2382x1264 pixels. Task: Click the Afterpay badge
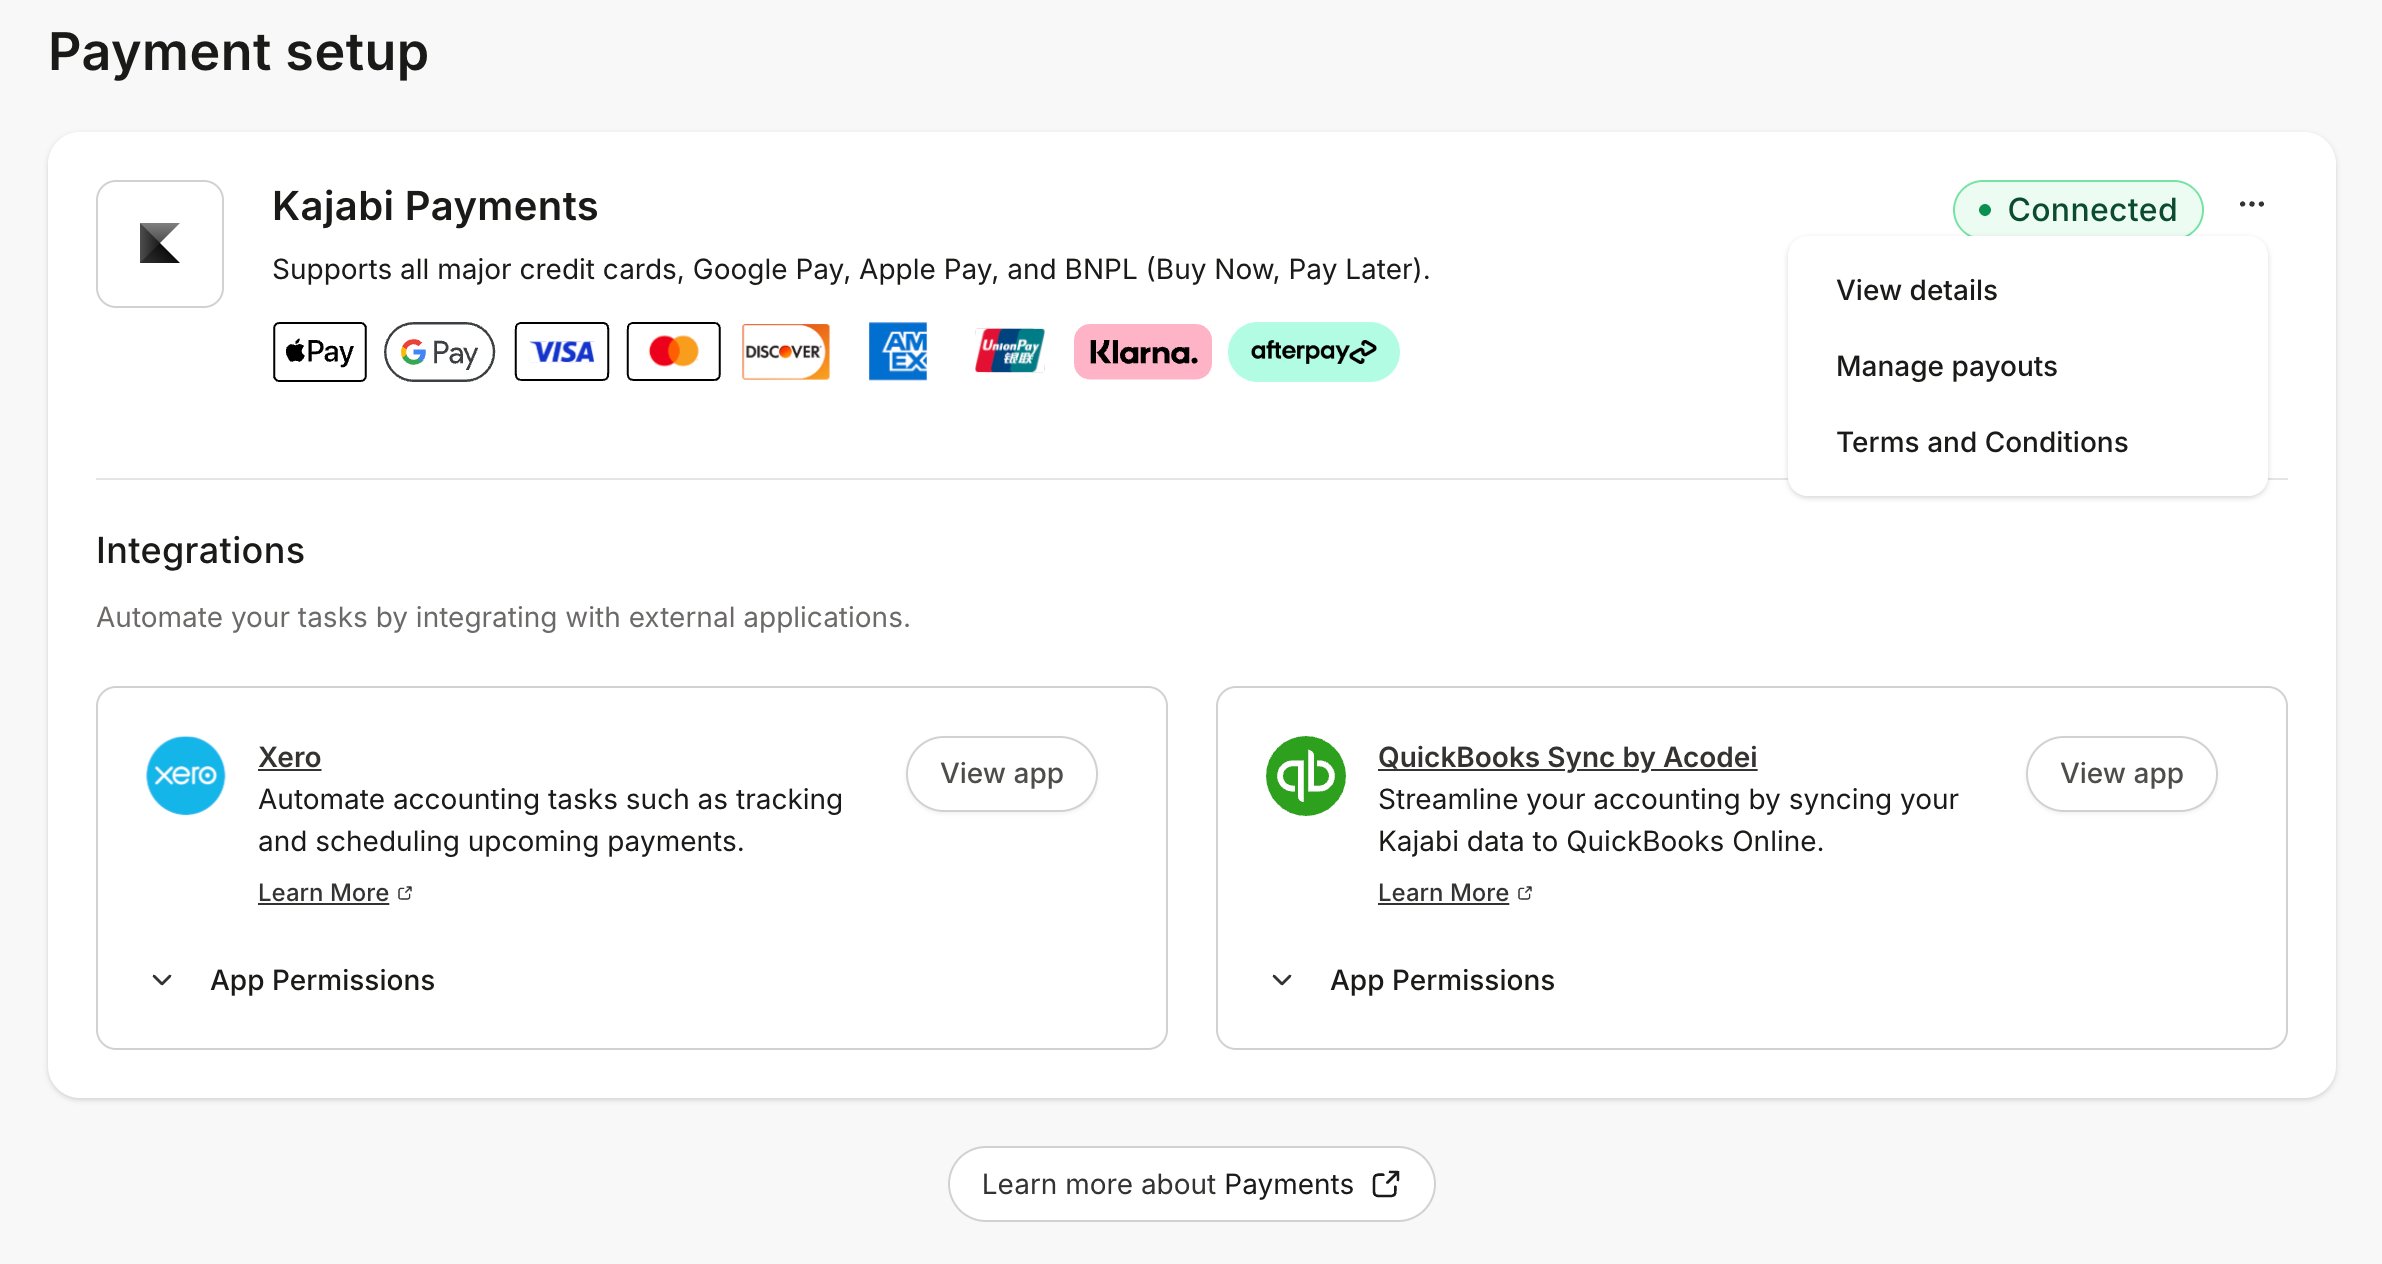pyautogui.click(x=1314, y=352)
